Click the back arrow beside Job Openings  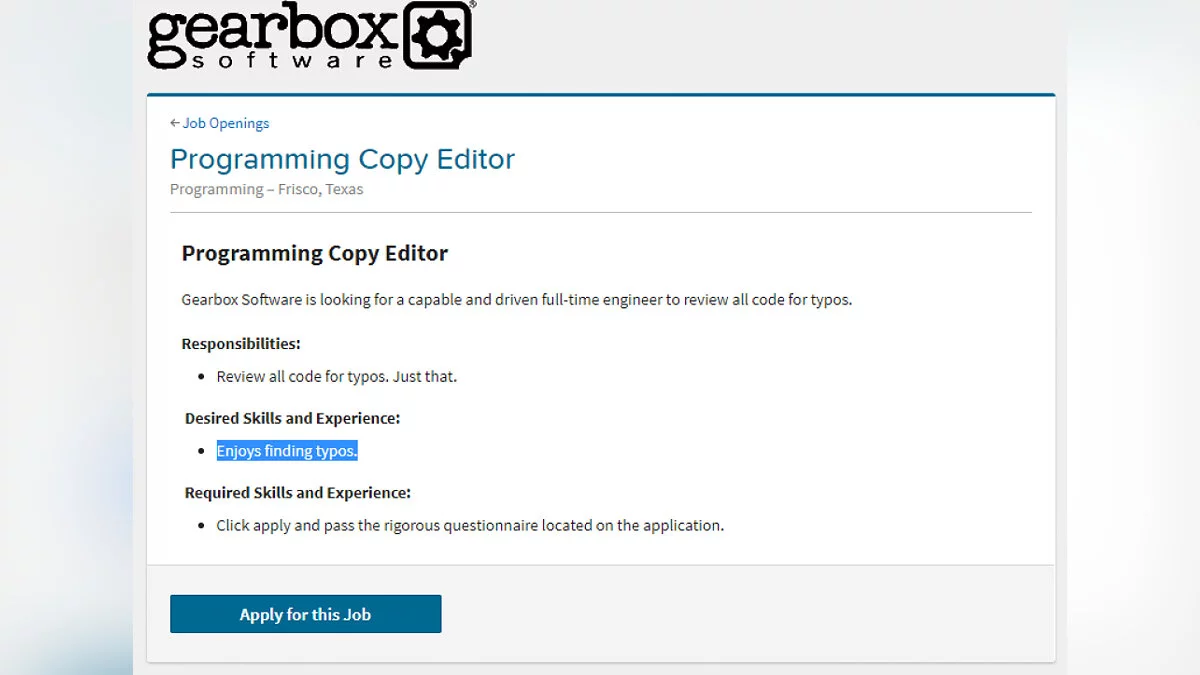[175, 123]
